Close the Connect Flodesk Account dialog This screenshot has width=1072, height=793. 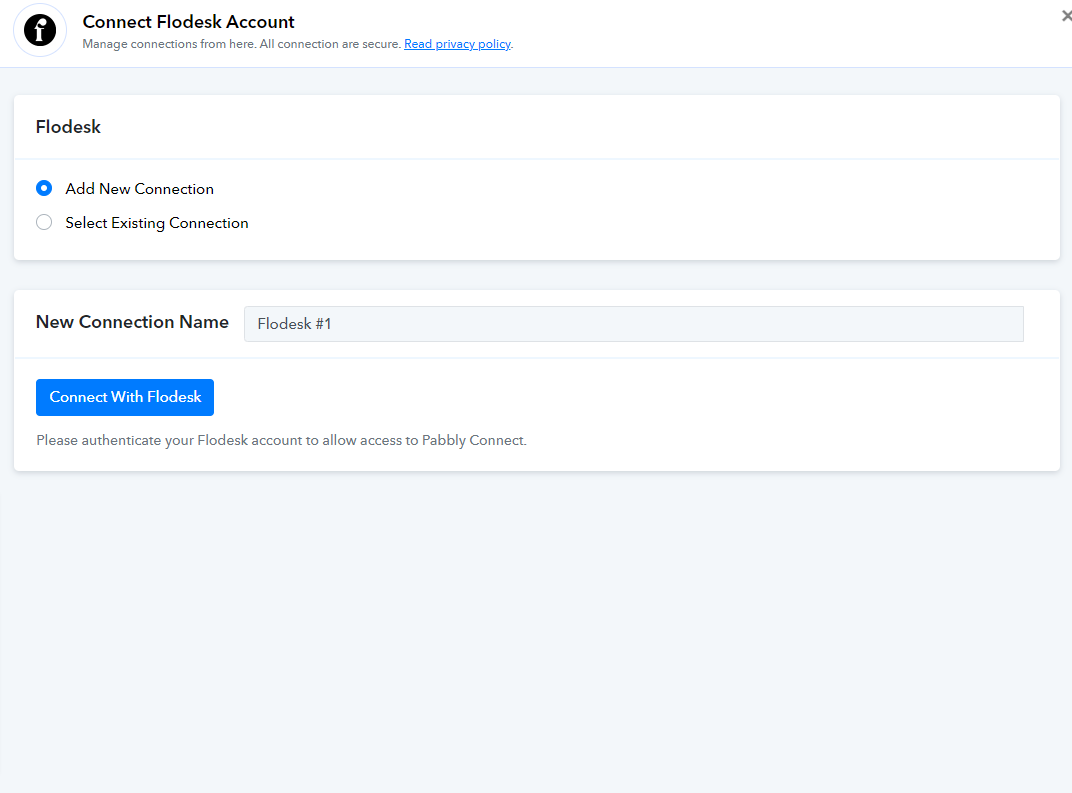1066,16
